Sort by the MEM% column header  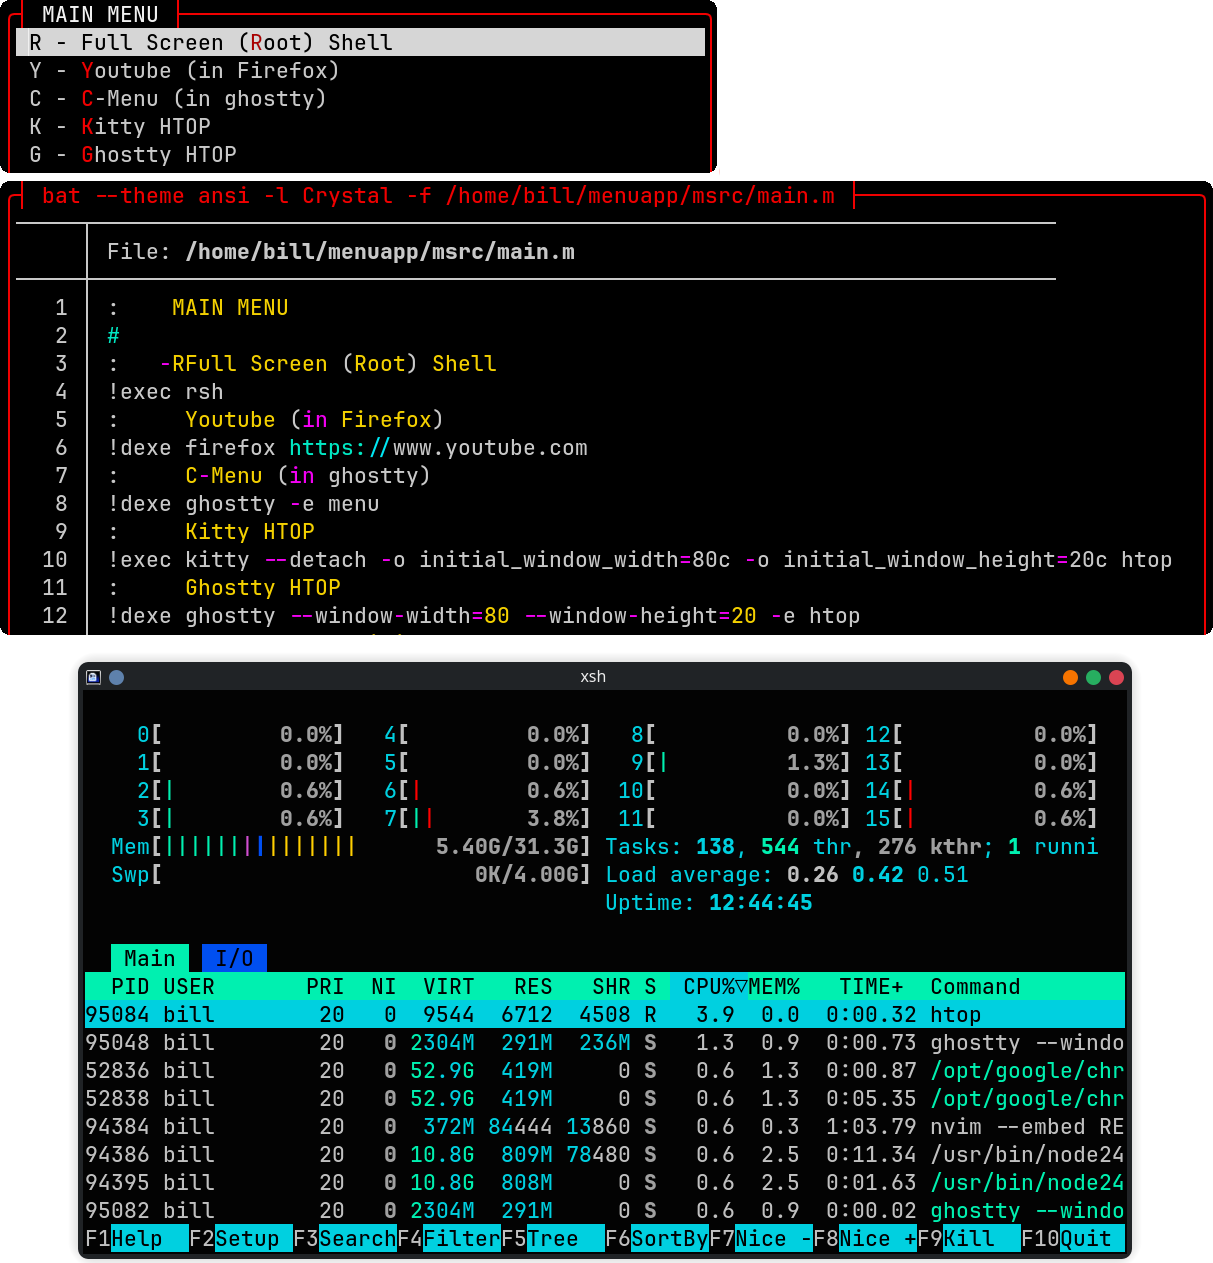[774, 986]
